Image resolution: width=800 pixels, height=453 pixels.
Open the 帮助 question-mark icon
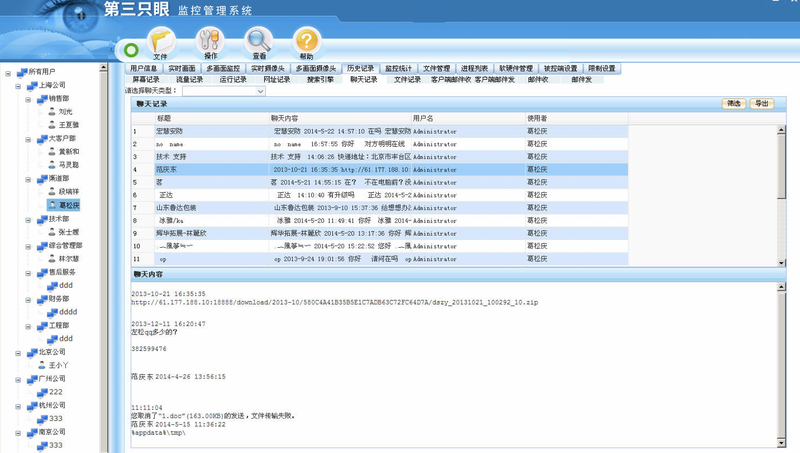click(x=307, y=43)
